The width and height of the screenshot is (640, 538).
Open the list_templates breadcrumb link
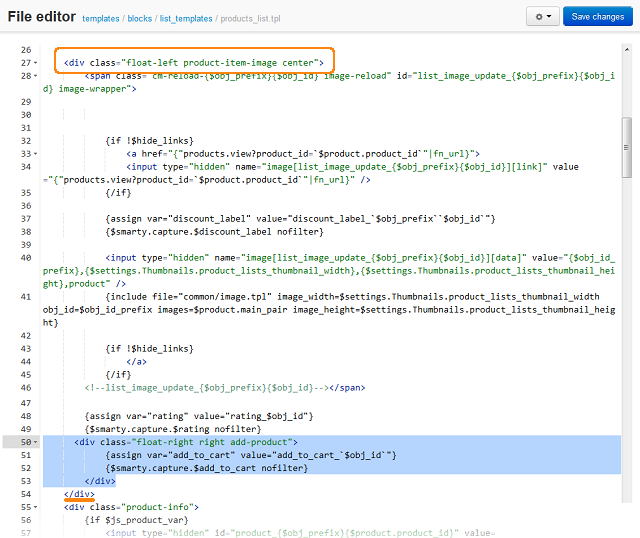186,19
